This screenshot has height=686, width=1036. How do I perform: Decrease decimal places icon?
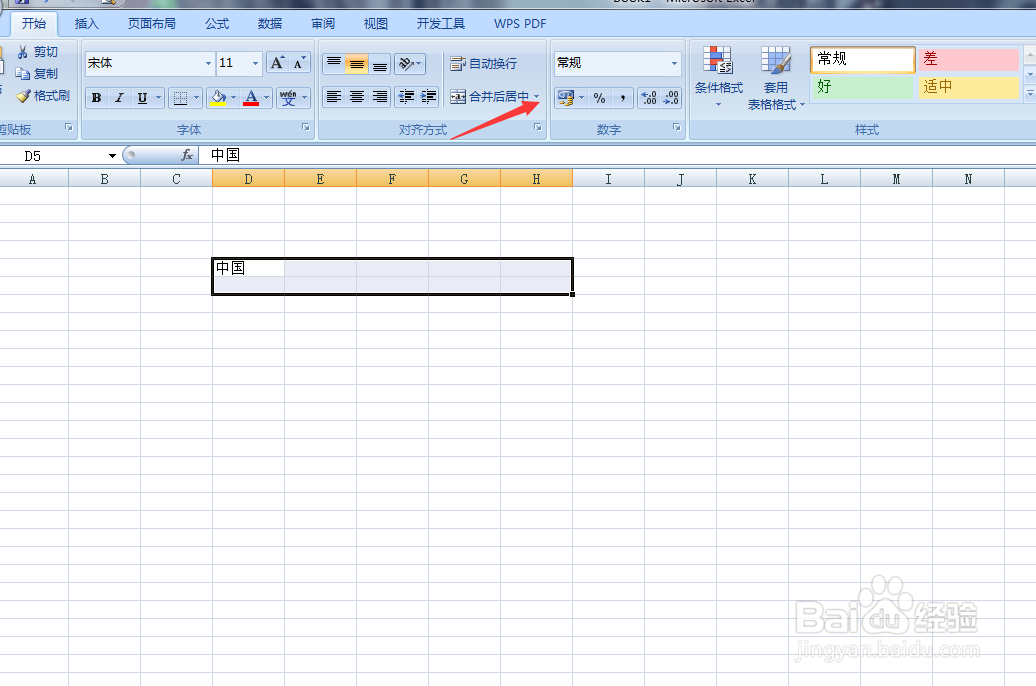pyautogui.click(x=671, y=98)
